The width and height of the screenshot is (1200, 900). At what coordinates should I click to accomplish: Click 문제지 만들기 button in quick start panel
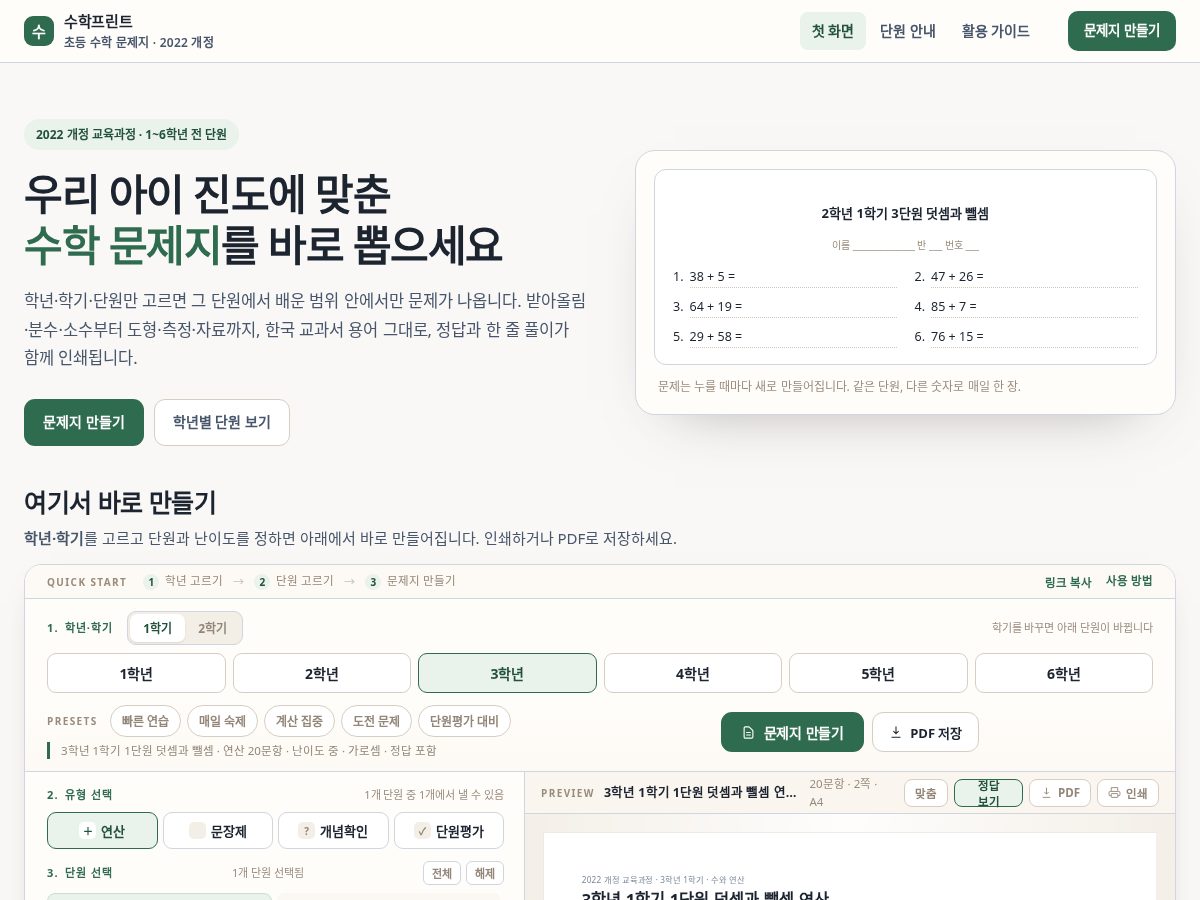click(792, 732)
